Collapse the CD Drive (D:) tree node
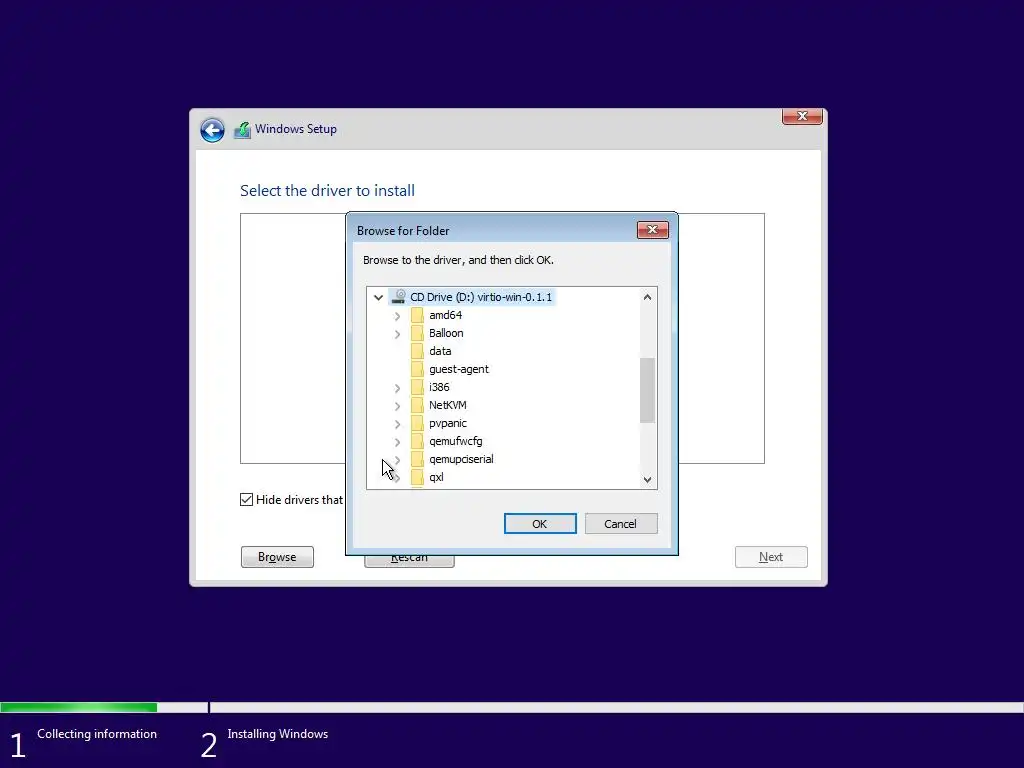The height and width of the screenshot is (768, 1024). click(378, 297)
